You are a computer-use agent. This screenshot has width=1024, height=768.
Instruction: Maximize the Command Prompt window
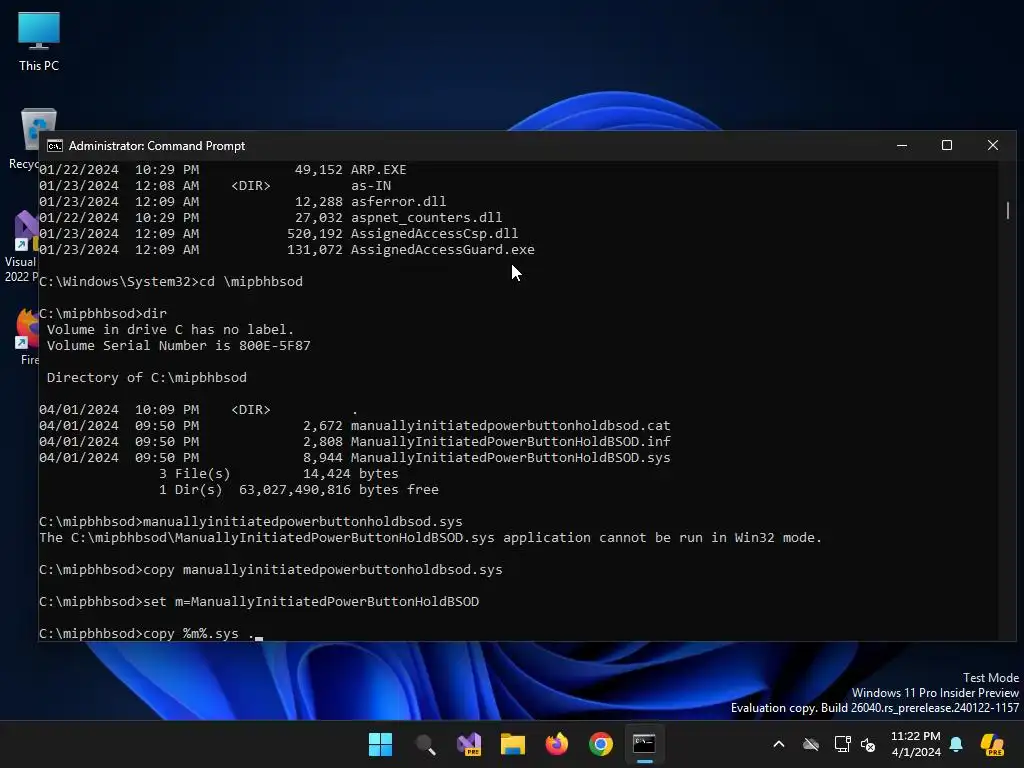coord(947,145)
